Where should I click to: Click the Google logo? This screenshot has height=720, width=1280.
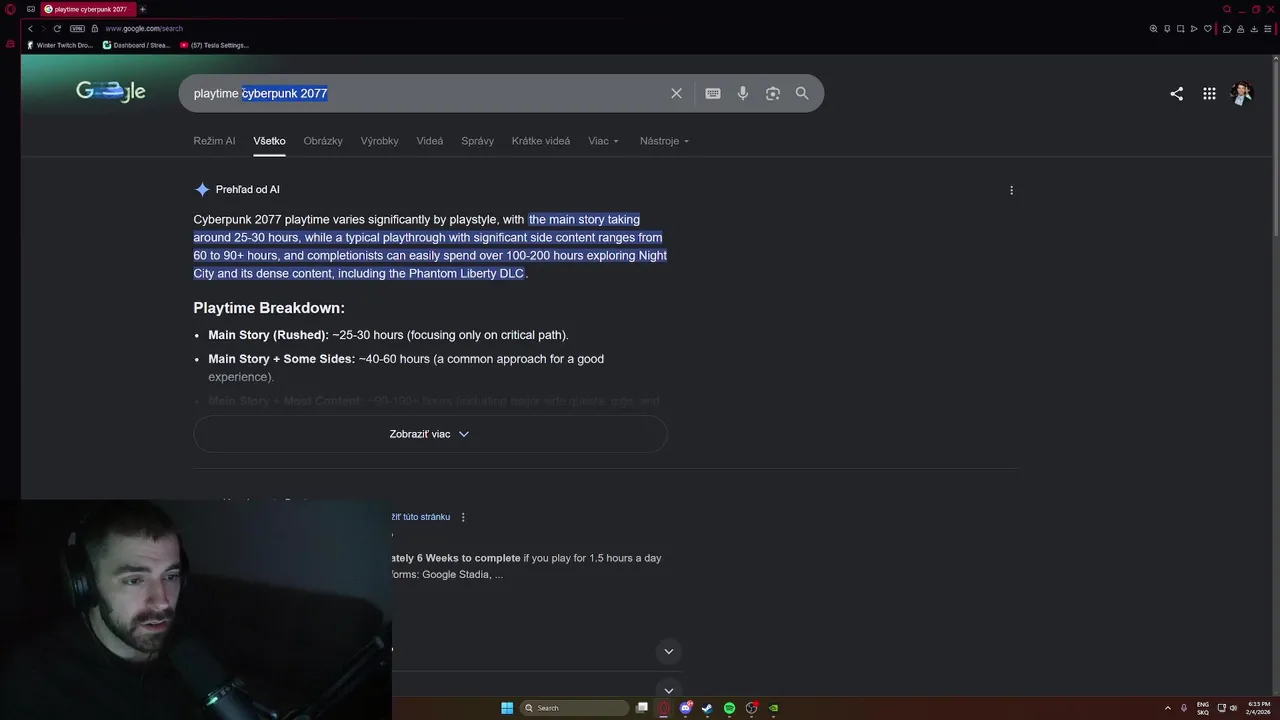pyautogui.click(x=111, y=92)
